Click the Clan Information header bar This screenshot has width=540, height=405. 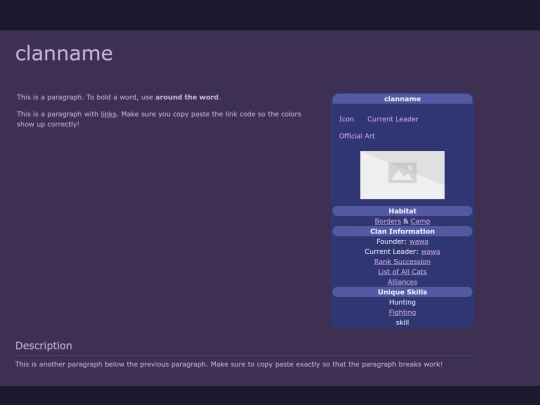[402, 231]
